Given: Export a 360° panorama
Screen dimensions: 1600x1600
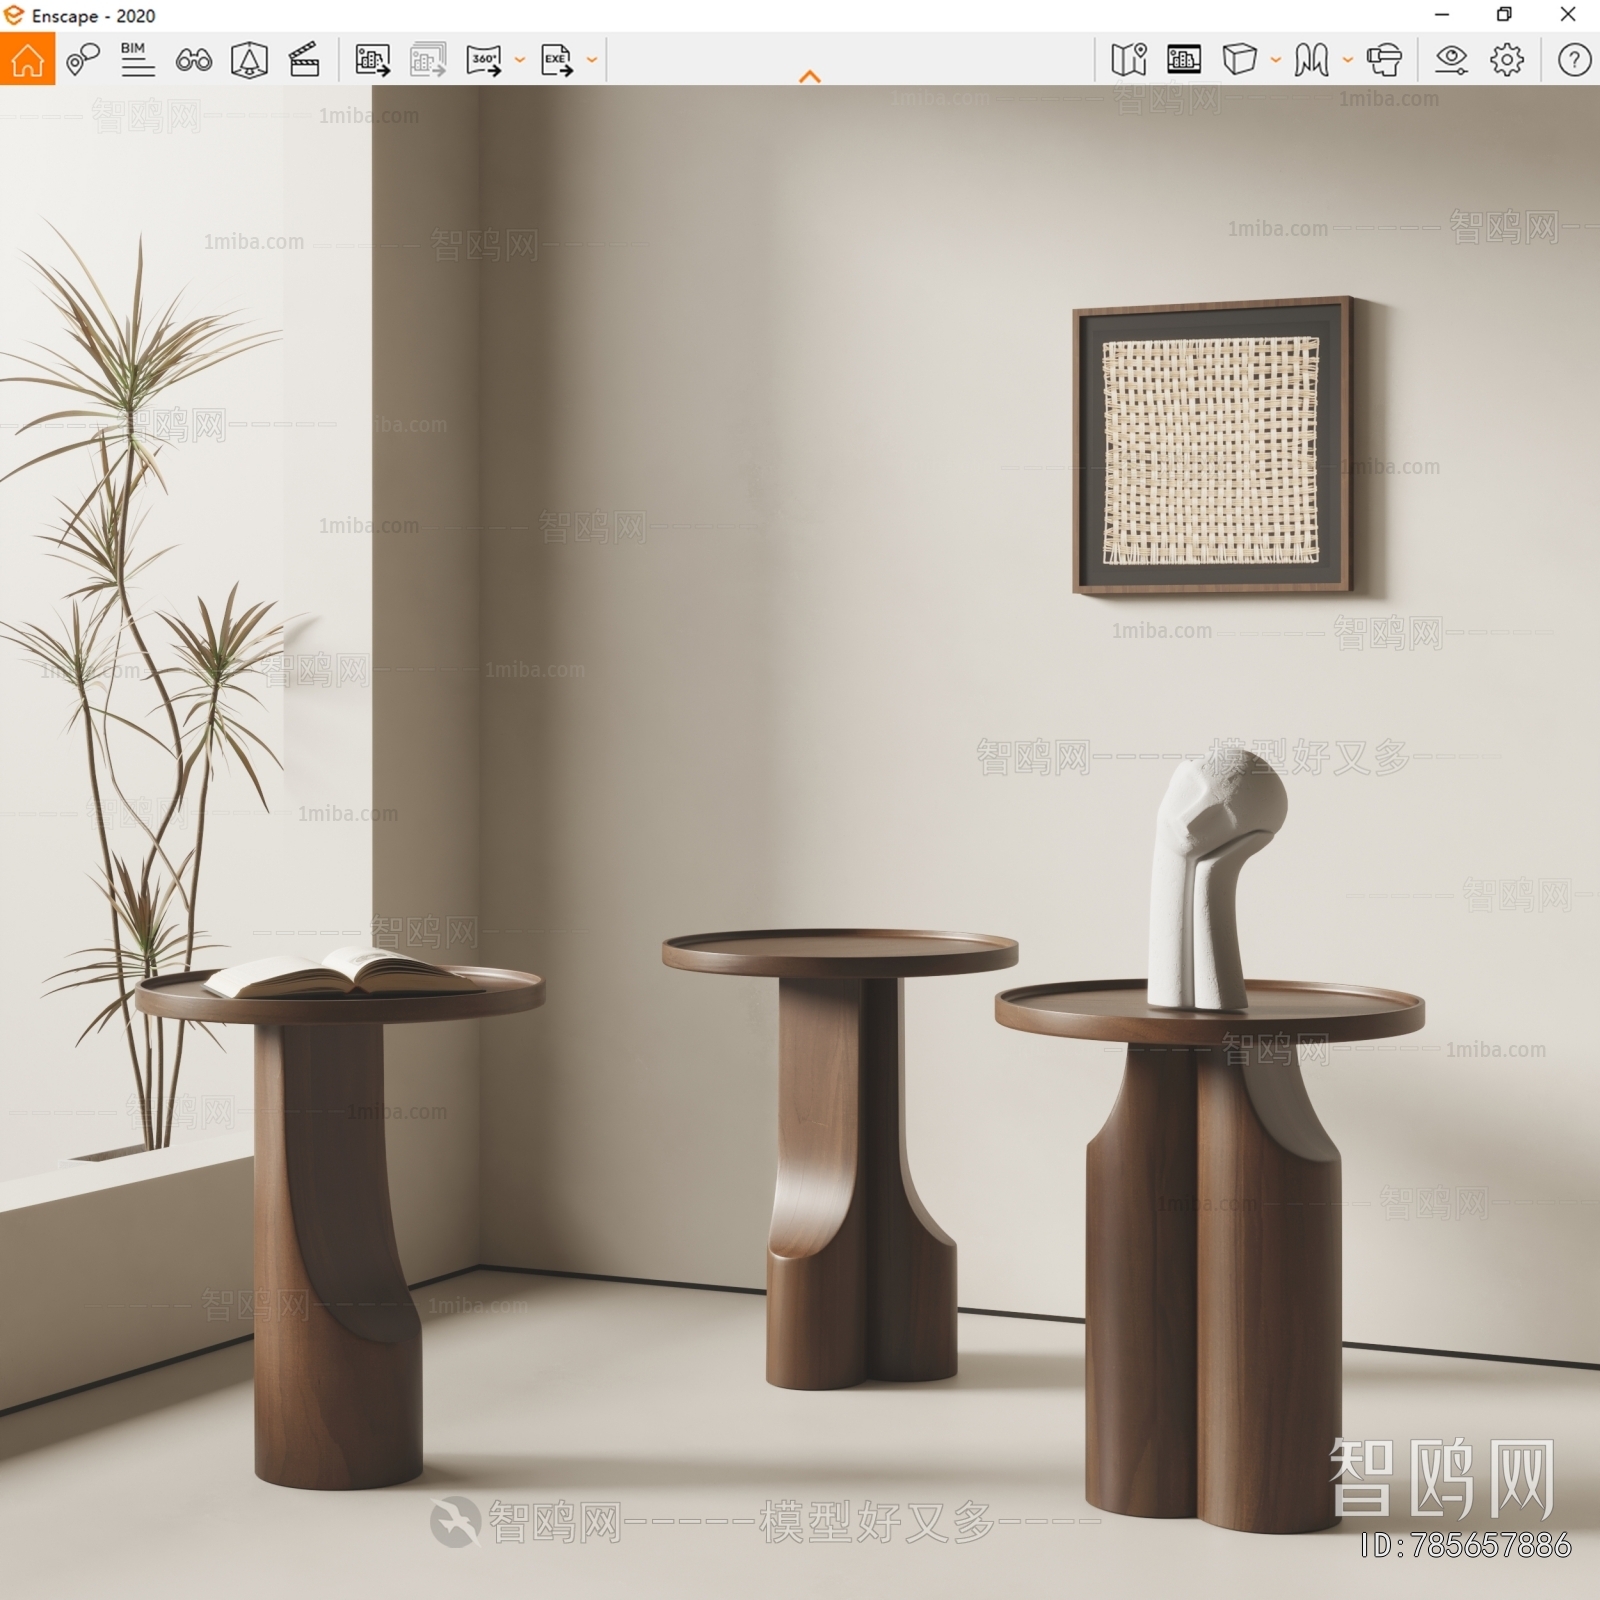Looking at the screenshot, I should pos(484,62).
